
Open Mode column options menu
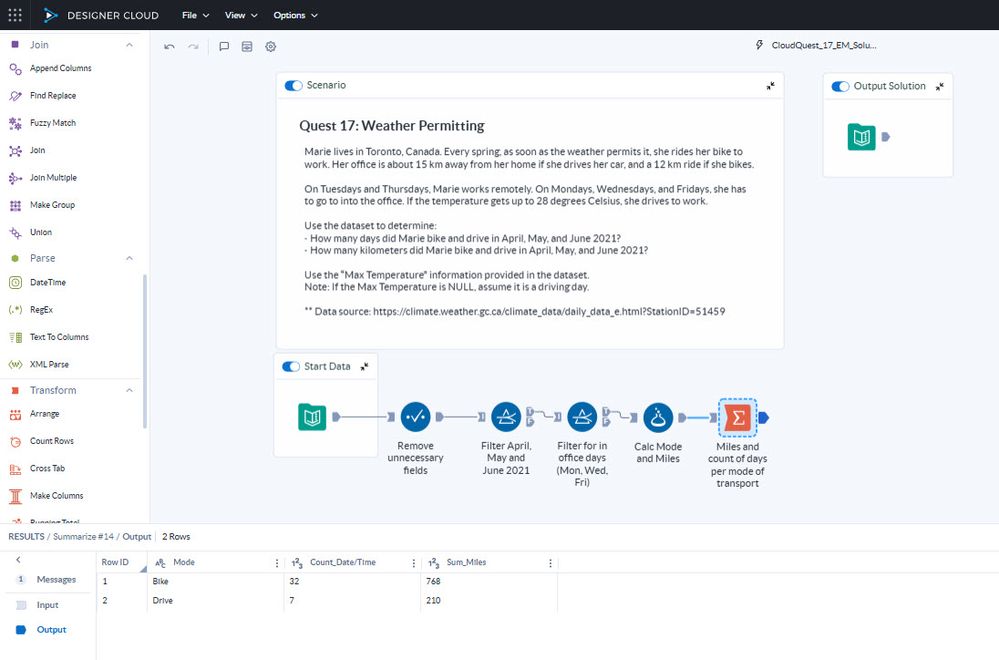point(277,563)
